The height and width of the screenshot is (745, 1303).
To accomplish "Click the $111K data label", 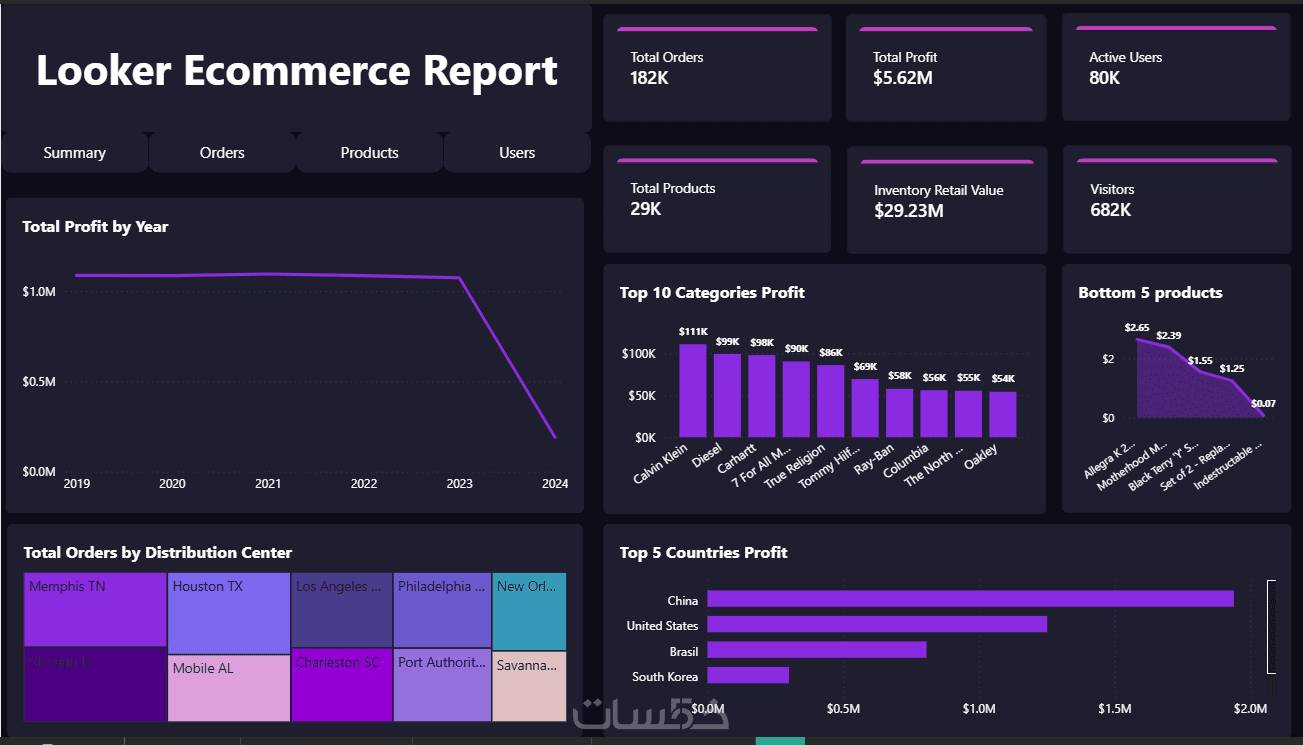I will pos(693,331).
